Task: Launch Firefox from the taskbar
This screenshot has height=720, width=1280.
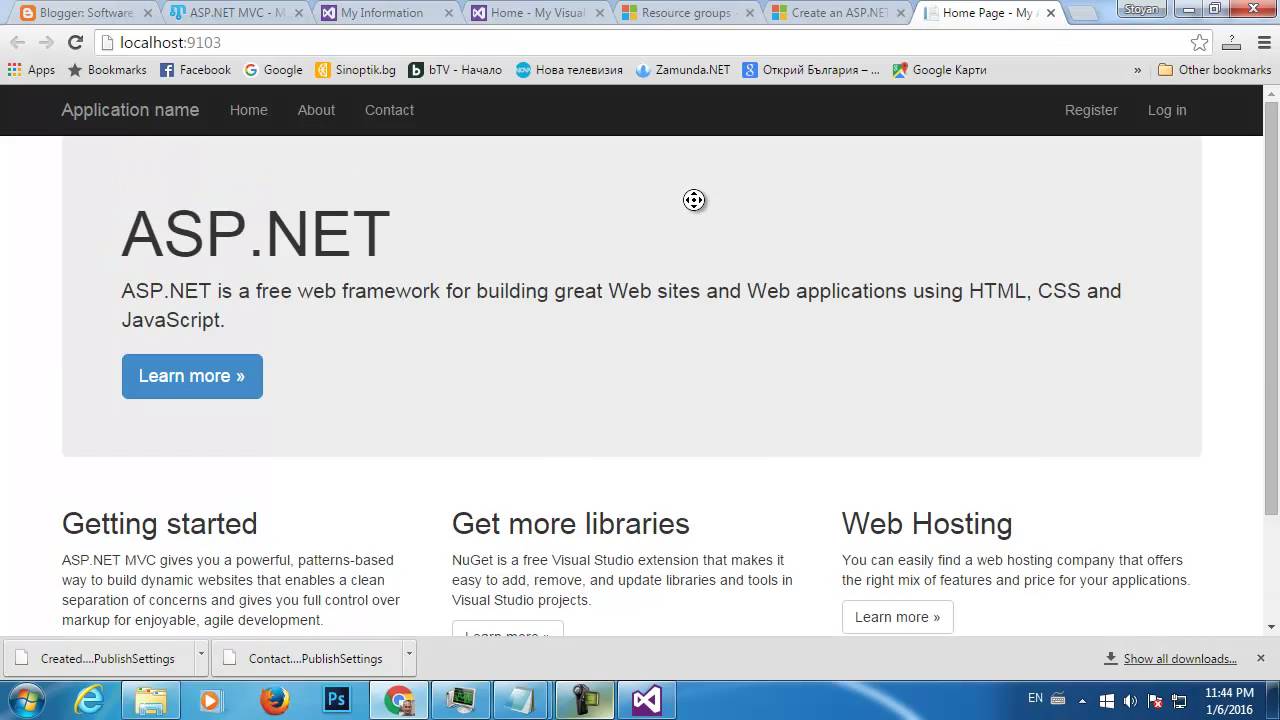Action: (275, 700)
